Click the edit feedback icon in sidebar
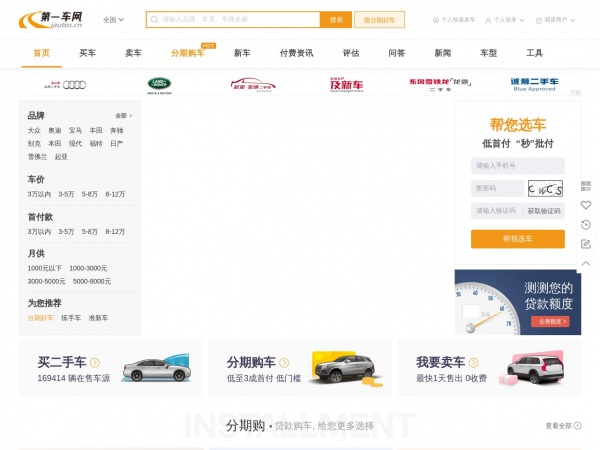This screenshot has height=450, width=600. click(x=586, y=244)
